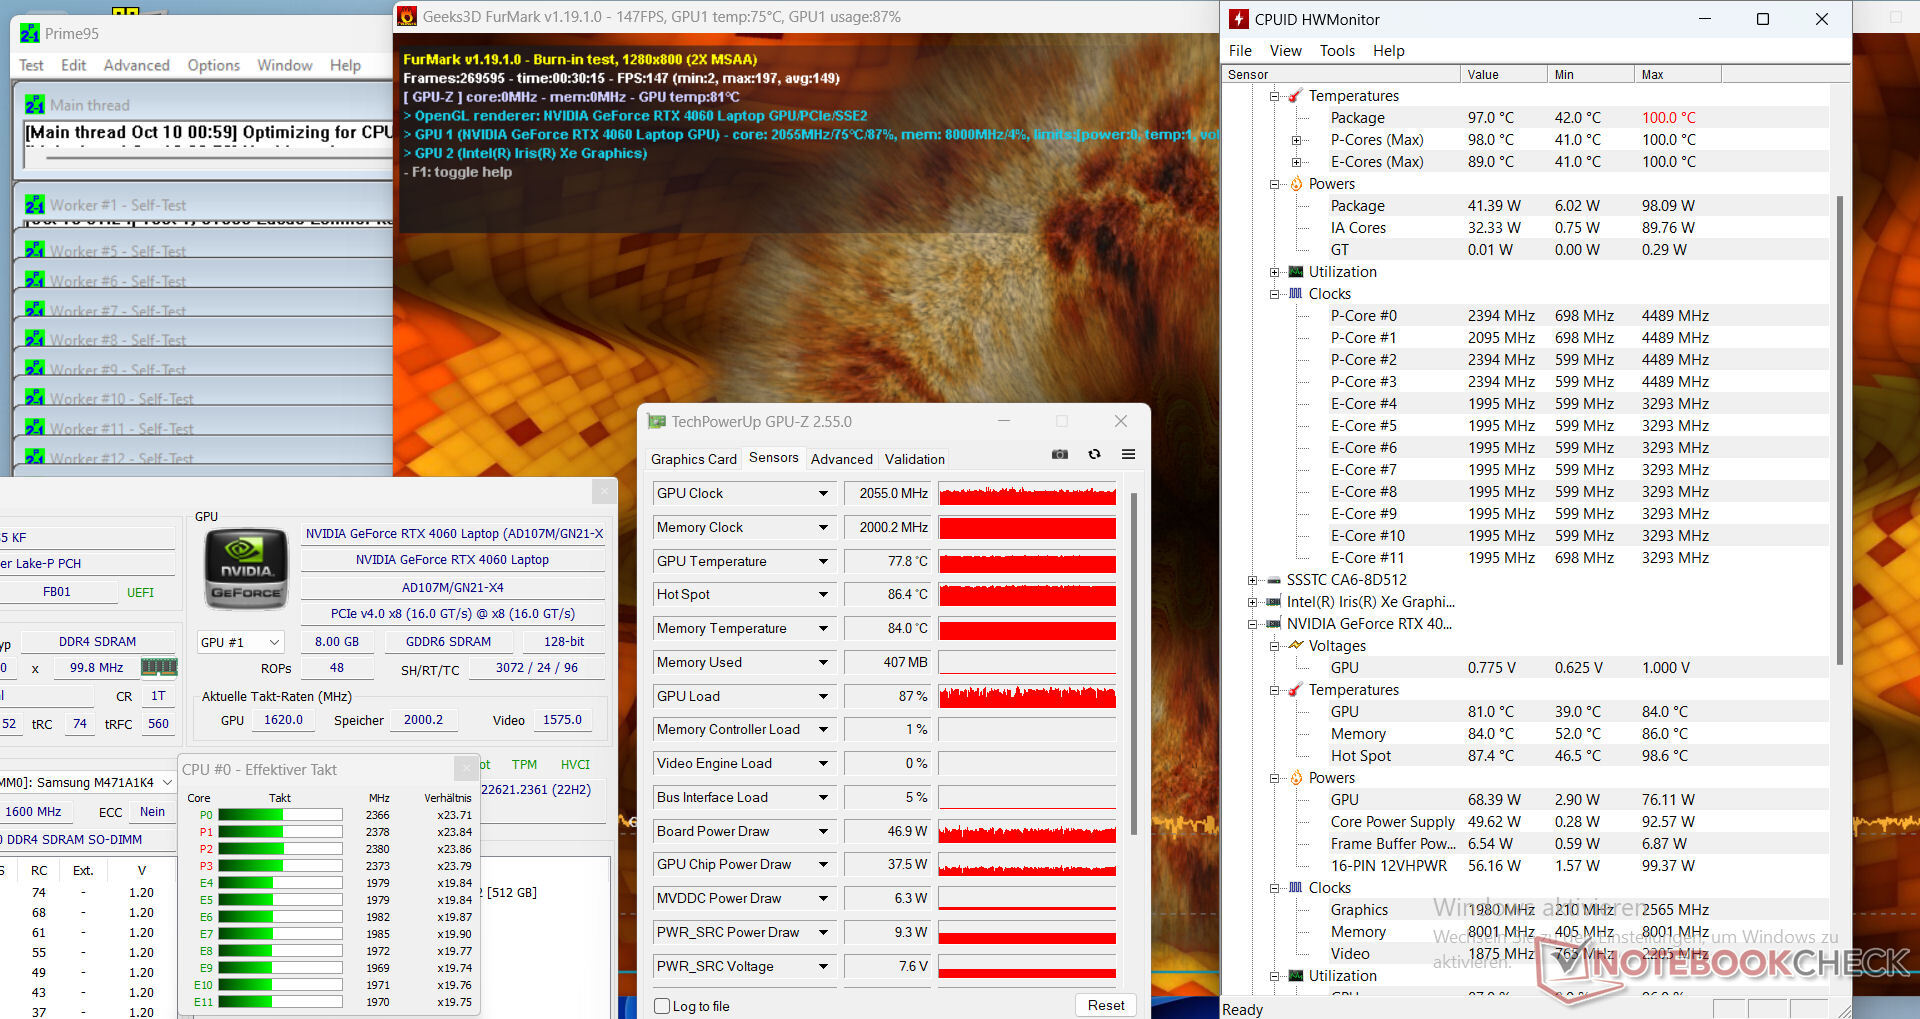Click chip icon beside CPU Utilization
Image resolution: width=1920 pixels, height=1019 pixels.
(x=1296, y=272)
